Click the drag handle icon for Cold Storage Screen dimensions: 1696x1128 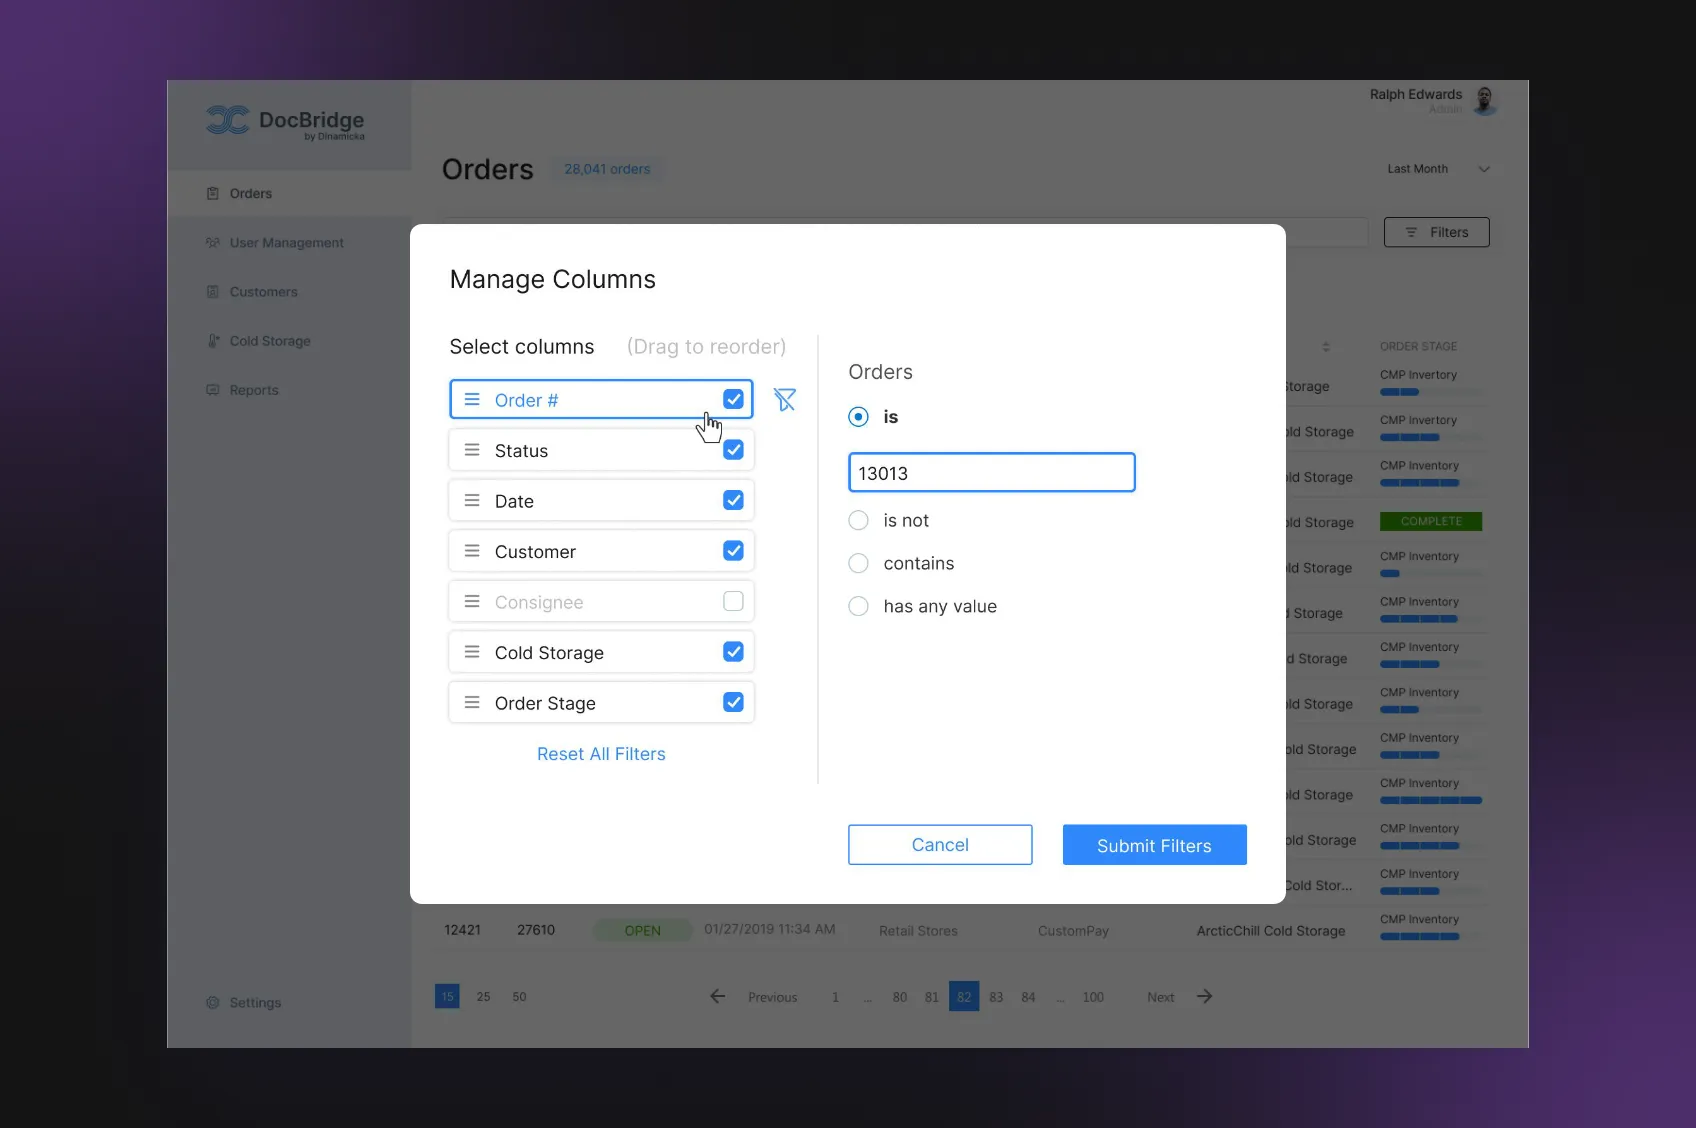tap(472, 652)
